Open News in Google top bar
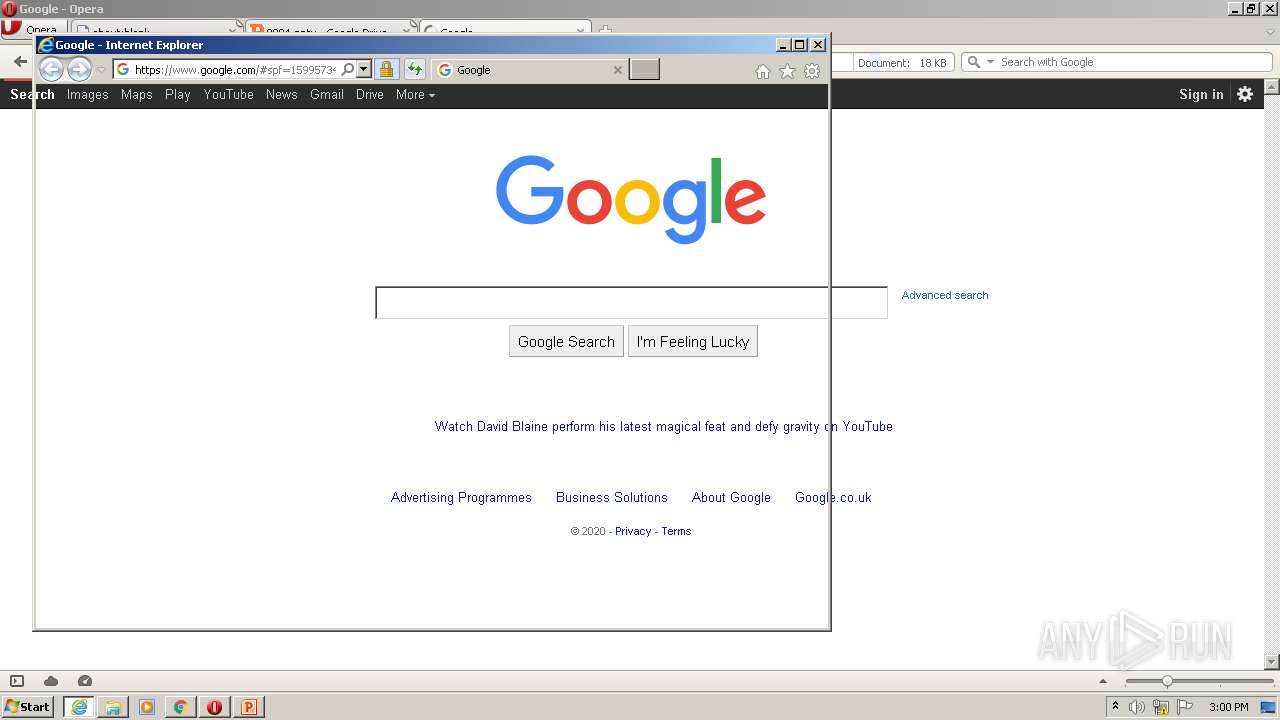 point(281,94)
